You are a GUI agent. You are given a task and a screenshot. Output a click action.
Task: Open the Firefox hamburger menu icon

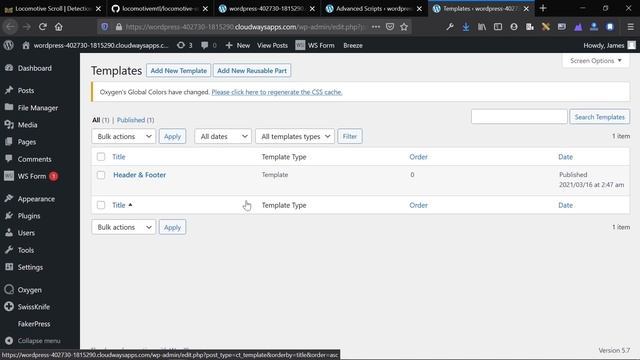coord(631,27)
